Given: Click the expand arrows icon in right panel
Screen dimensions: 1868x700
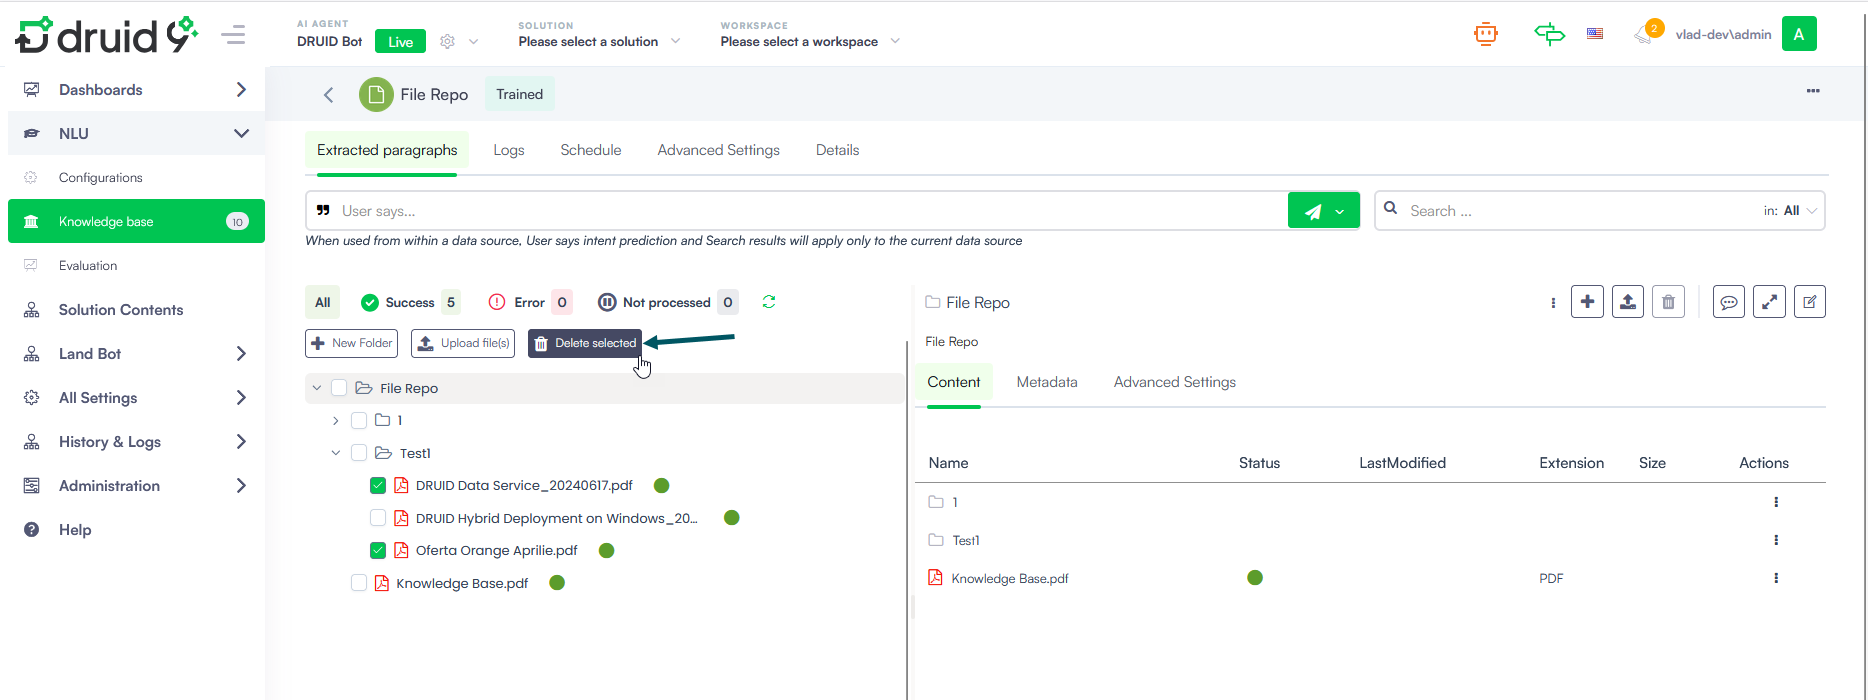Looking at the screenshot, I should [x=1769, y=302].
